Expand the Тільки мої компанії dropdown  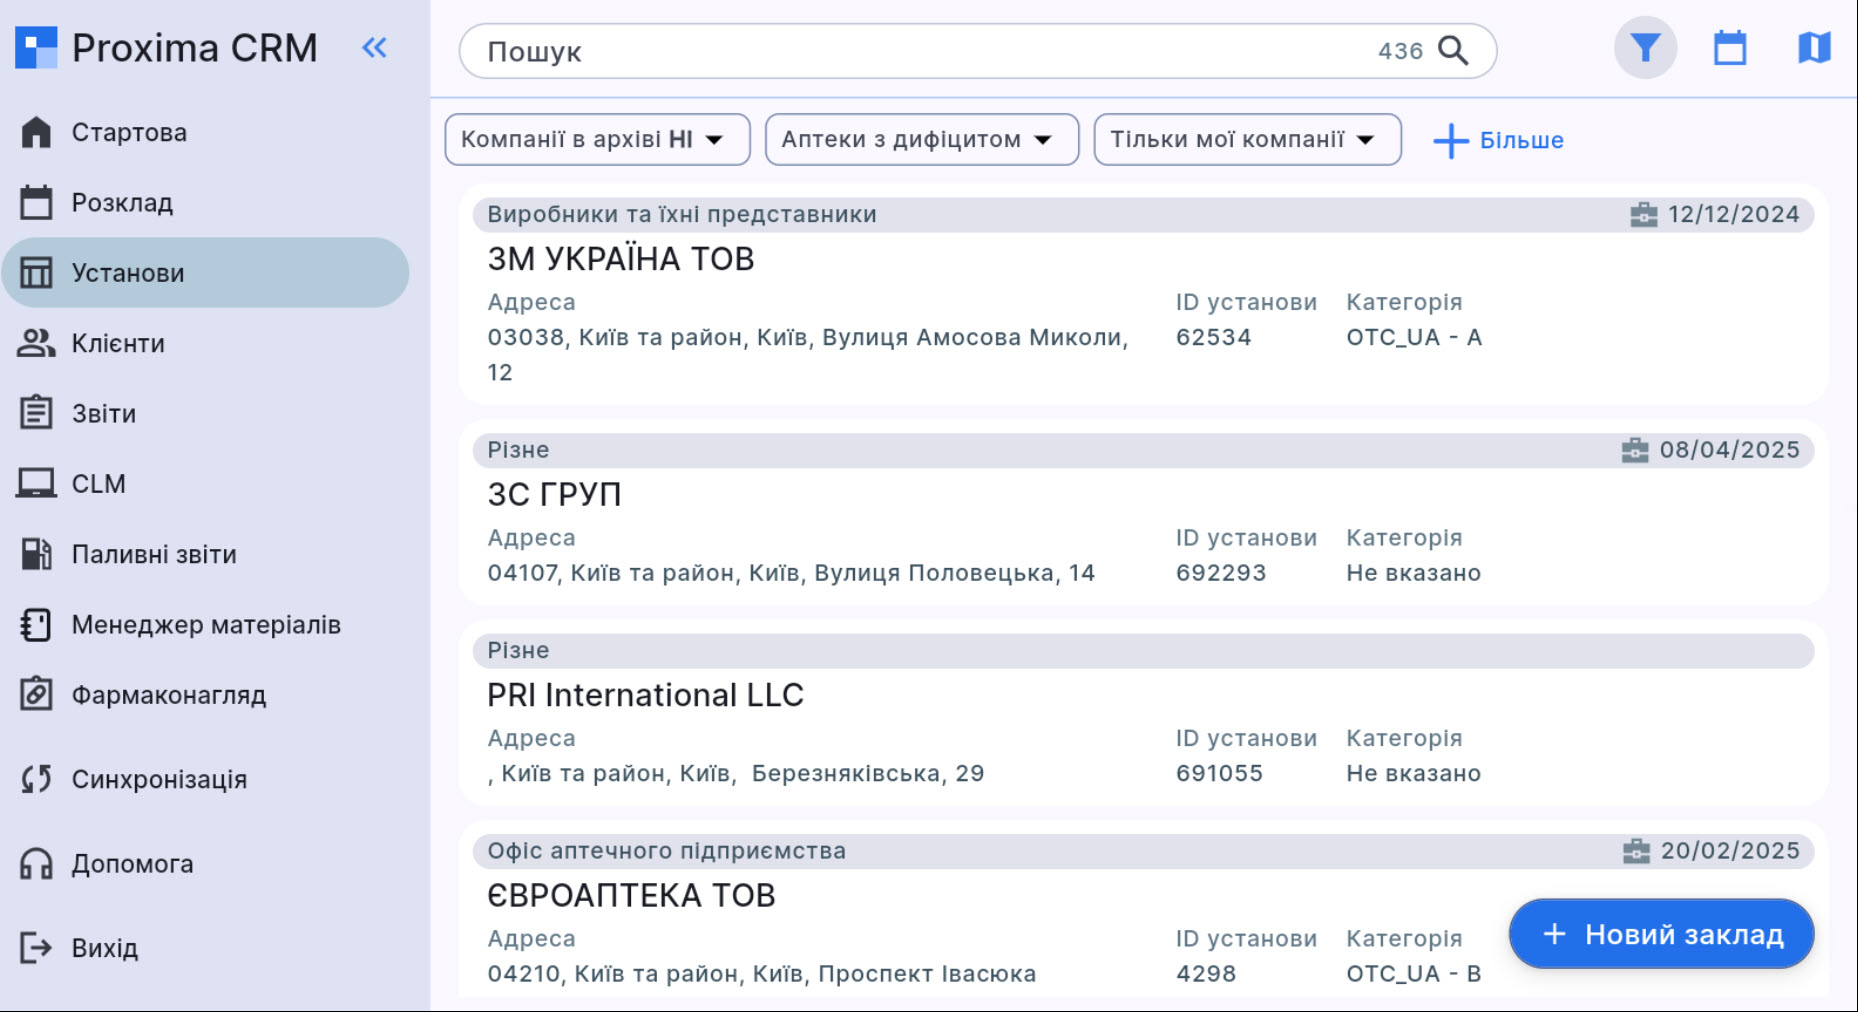(1246, 139)
